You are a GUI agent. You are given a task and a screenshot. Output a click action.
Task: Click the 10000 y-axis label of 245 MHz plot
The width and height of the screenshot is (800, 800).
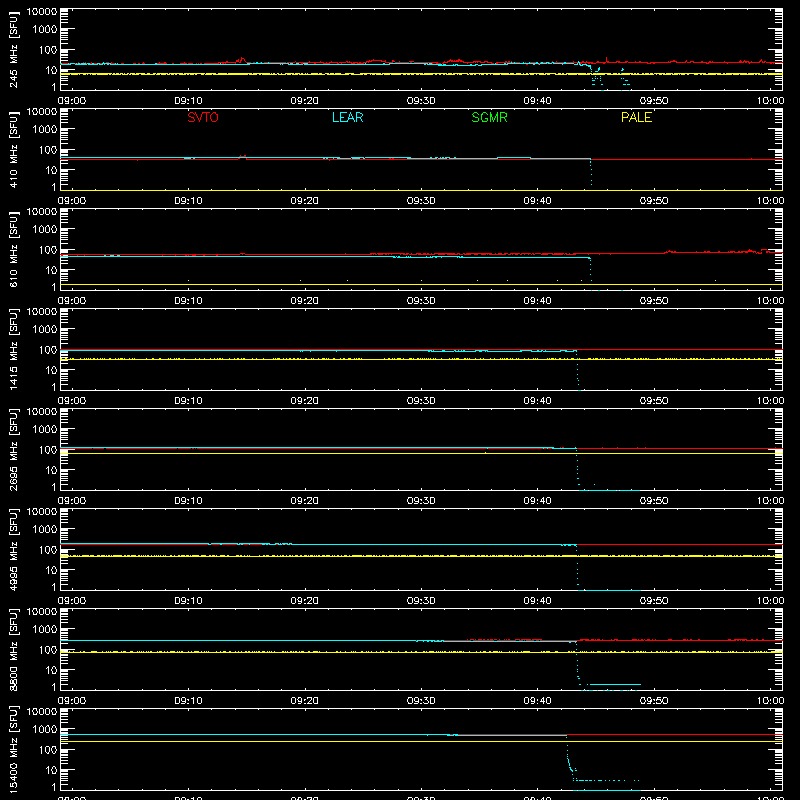coord(42,12)
